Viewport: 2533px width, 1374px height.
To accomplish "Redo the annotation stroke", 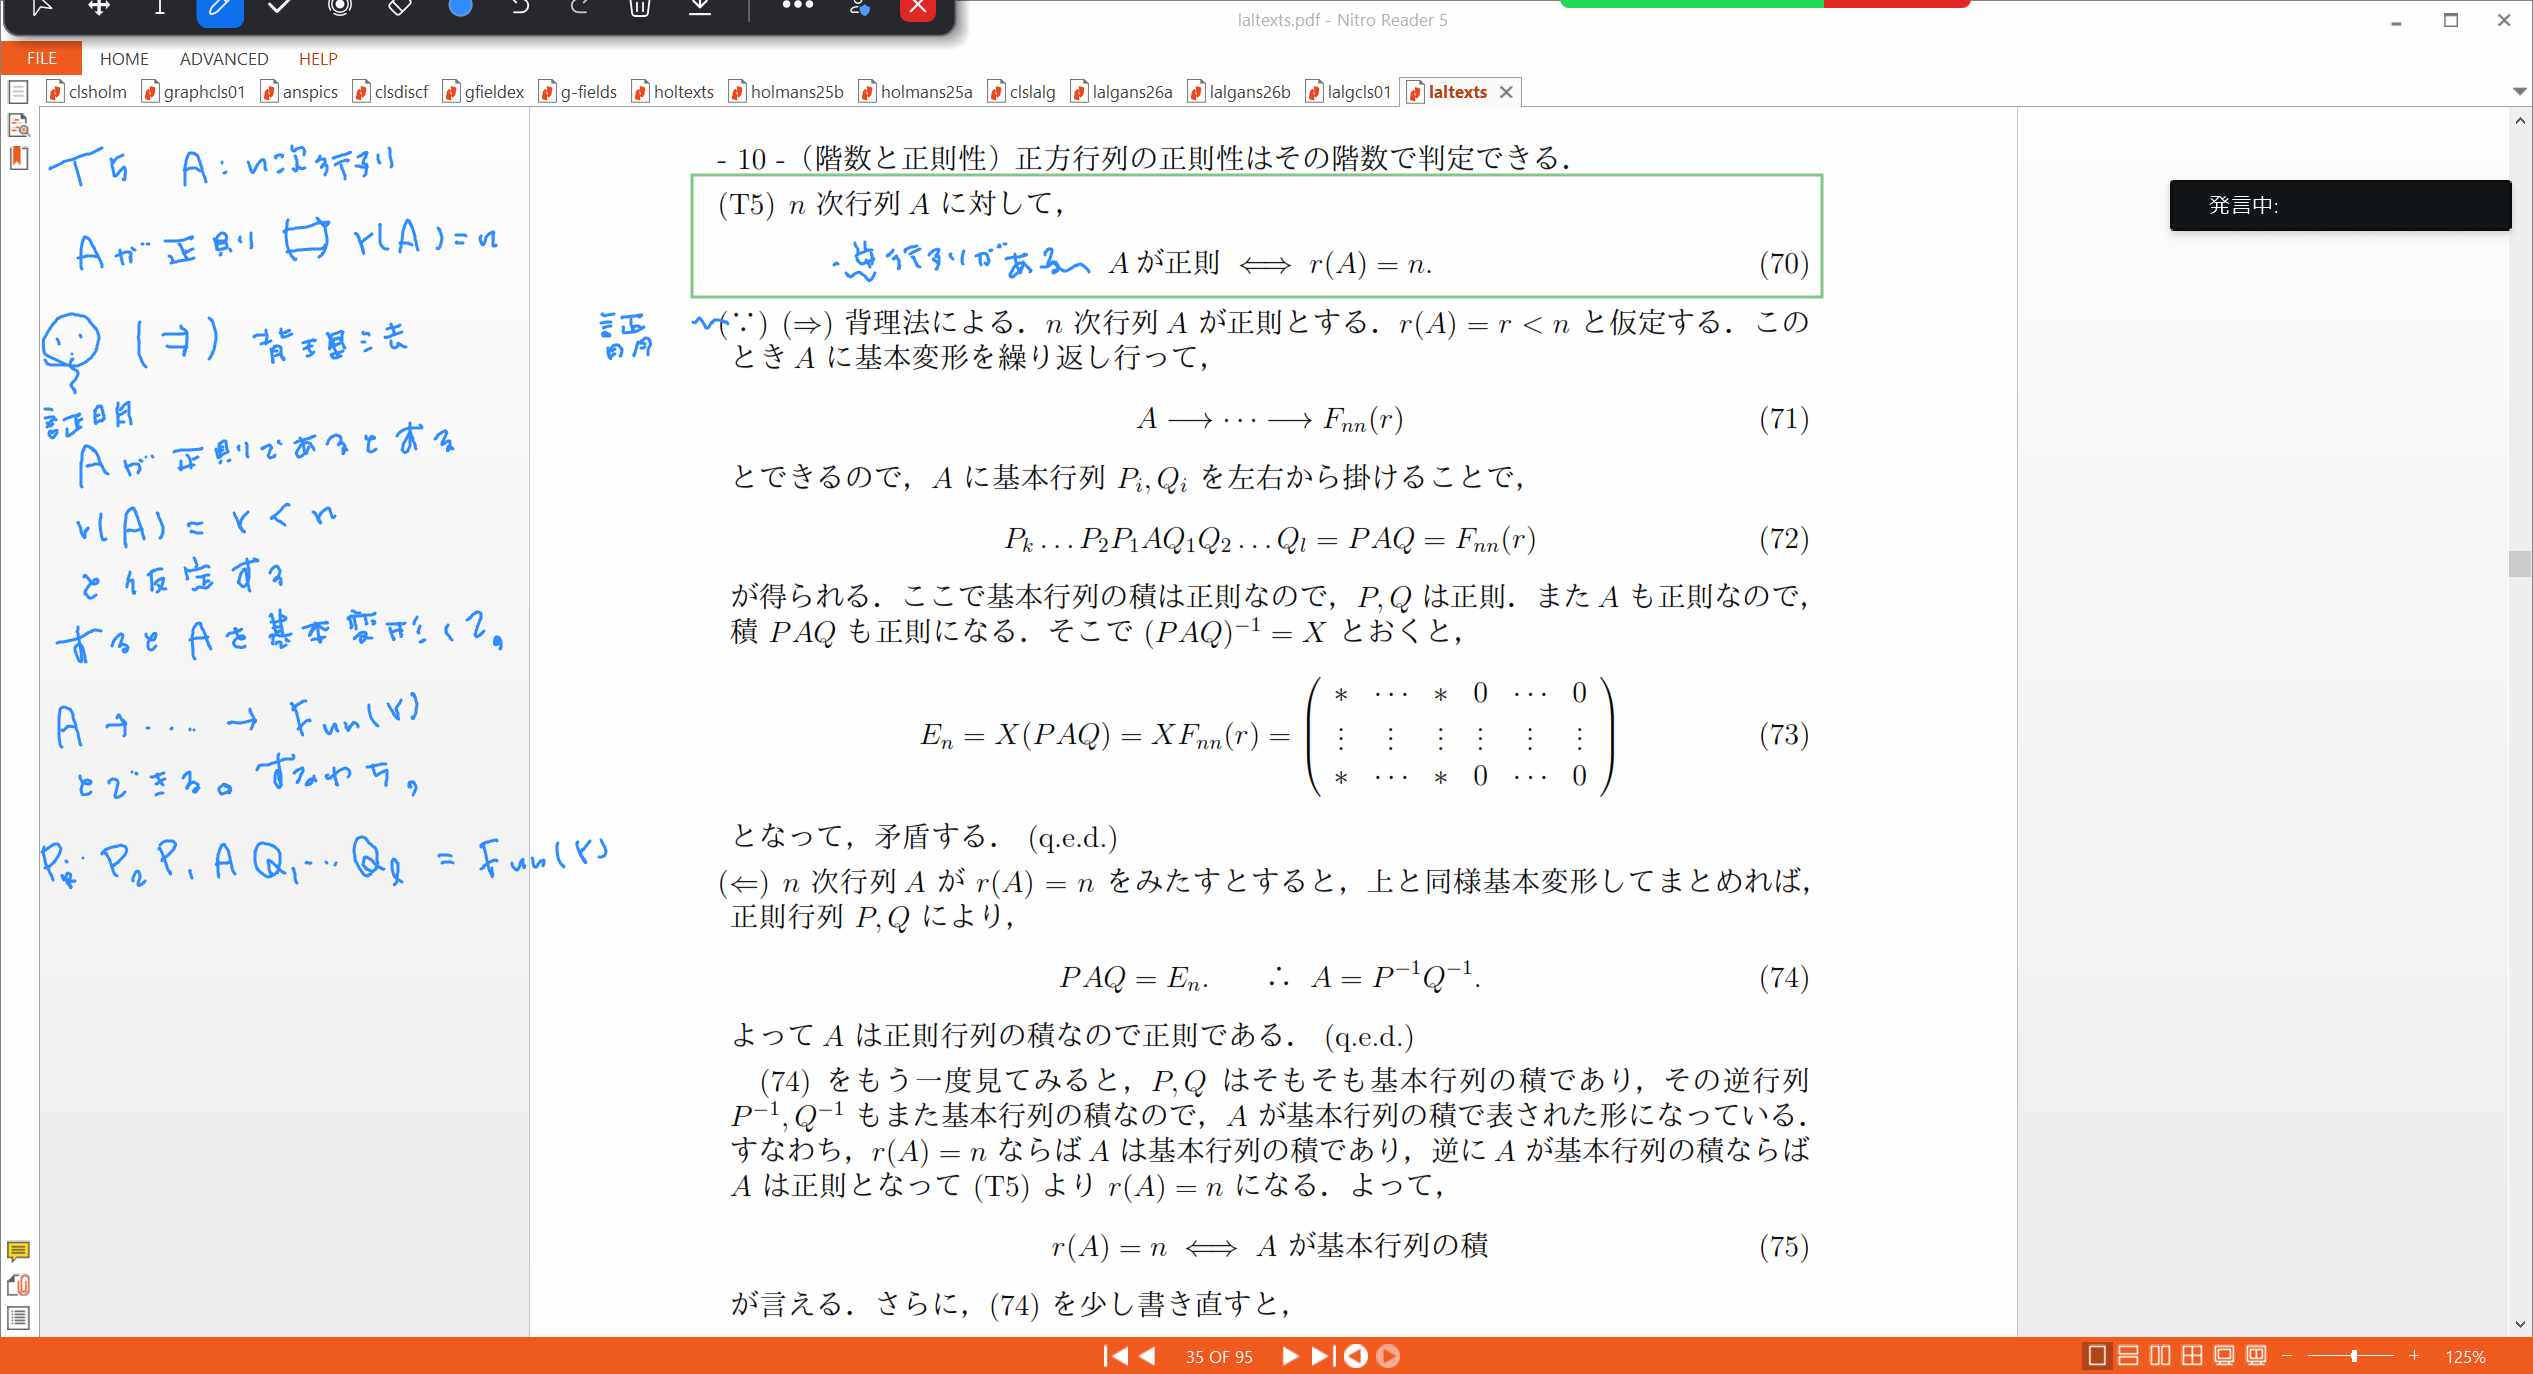I will (x=580, y=8).
